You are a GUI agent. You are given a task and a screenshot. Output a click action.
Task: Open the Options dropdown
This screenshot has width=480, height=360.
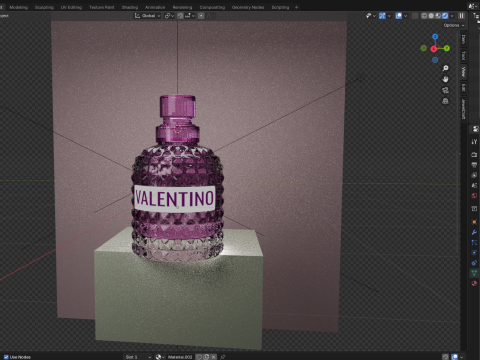[454, 25]
